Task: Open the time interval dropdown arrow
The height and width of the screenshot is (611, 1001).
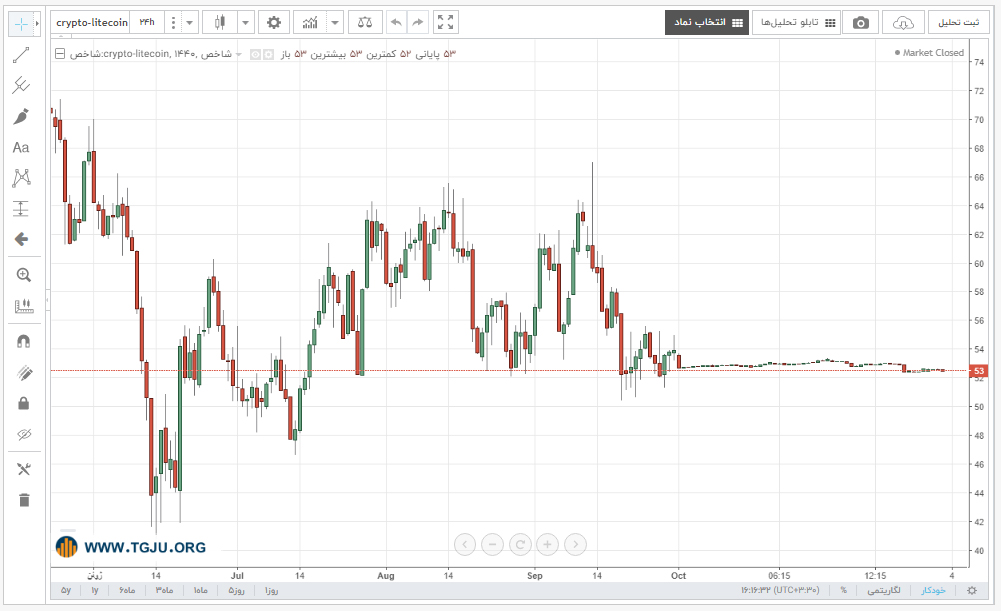Action: [x=190, y=22]
